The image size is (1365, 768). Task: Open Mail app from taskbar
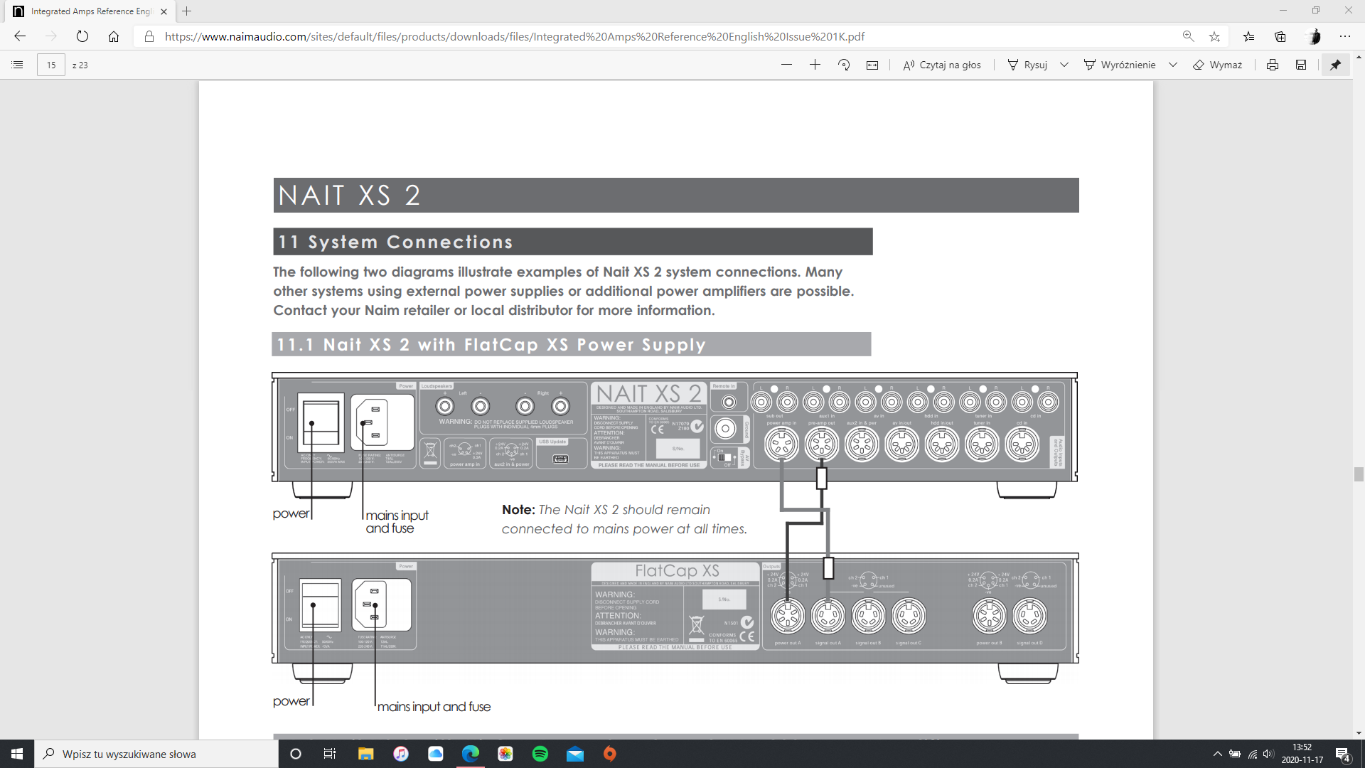pyautogui.click(x=575, y=753)
